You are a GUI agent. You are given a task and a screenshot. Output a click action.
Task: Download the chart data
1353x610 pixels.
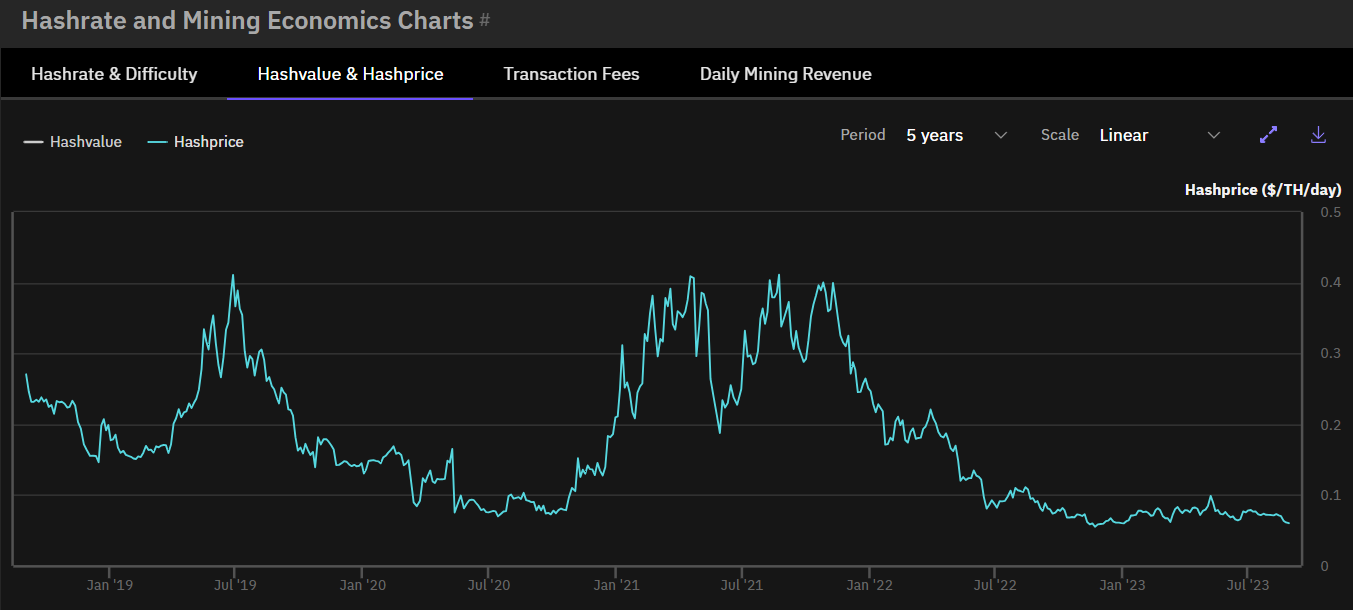click(1318, 135)
